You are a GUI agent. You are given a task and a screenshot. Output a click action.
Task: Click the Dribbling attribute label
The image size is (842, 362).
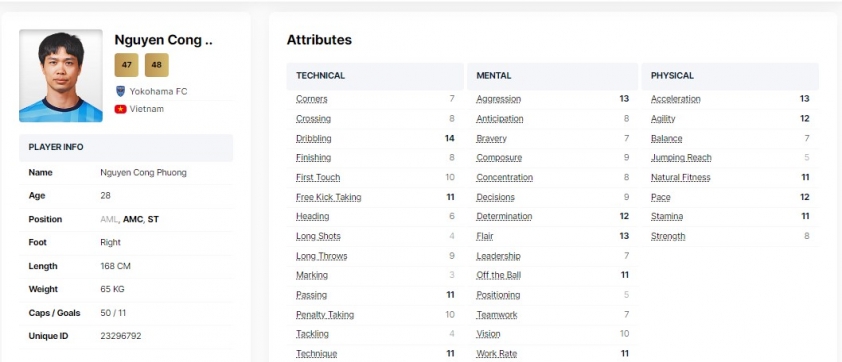[314, 139]
